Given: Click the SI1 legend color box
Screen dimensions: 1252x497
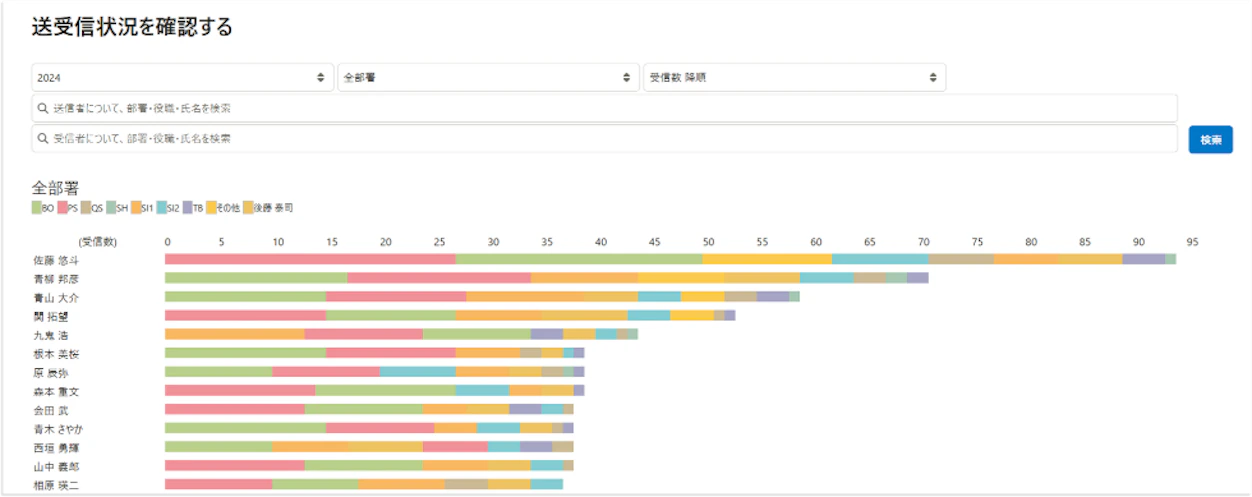Looking at the screenshot, I should (x=135, y=208).
